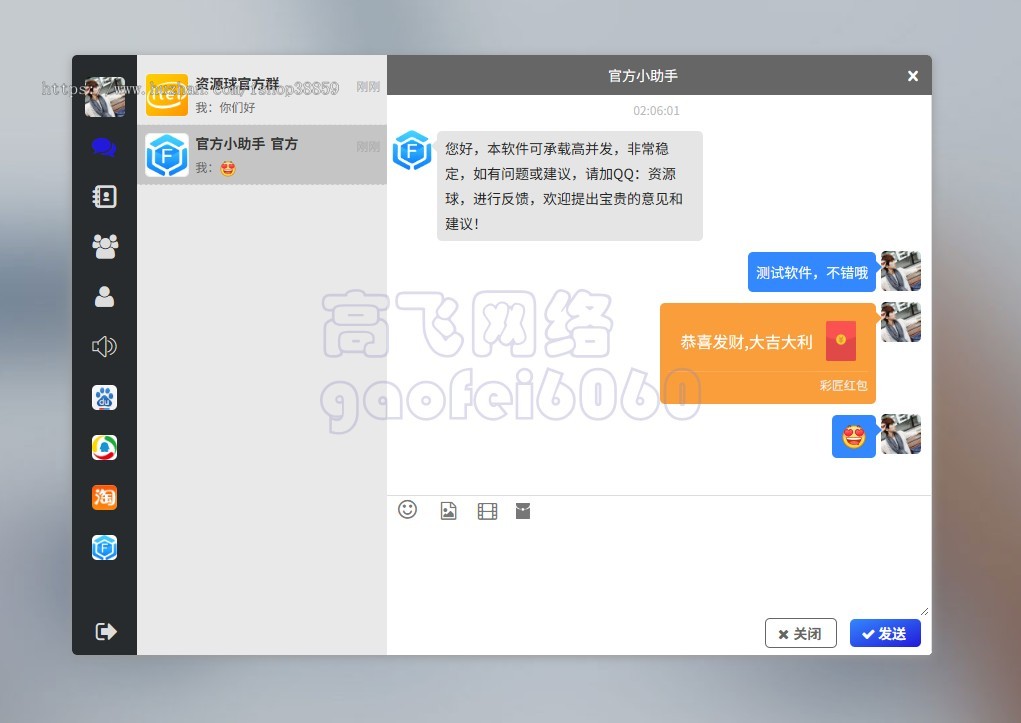Click the 资源球官方群 yellow group avatar
Screen dimensions: 1021x723
[167, 95]
